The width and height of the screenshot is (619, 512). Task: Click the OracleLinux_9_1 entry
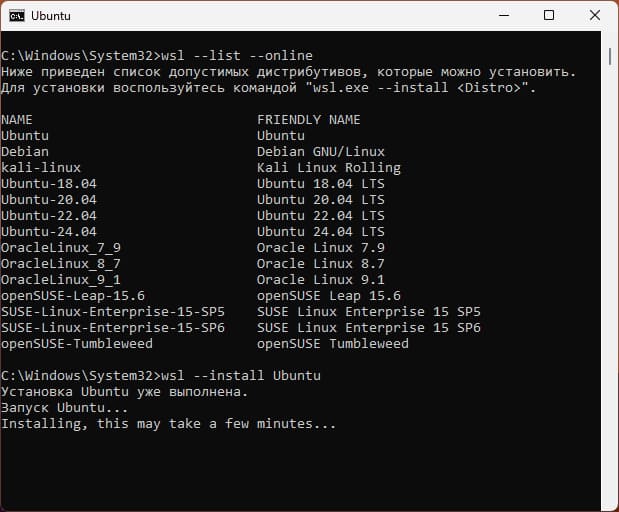tap(61, 279)
